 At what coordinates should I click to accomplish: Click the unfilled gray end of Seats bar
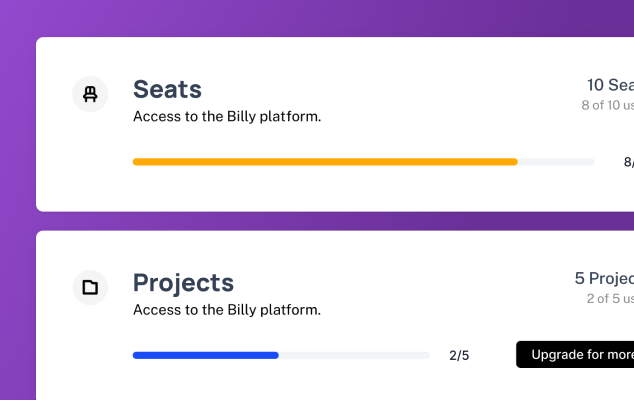[x=556, y=161]
